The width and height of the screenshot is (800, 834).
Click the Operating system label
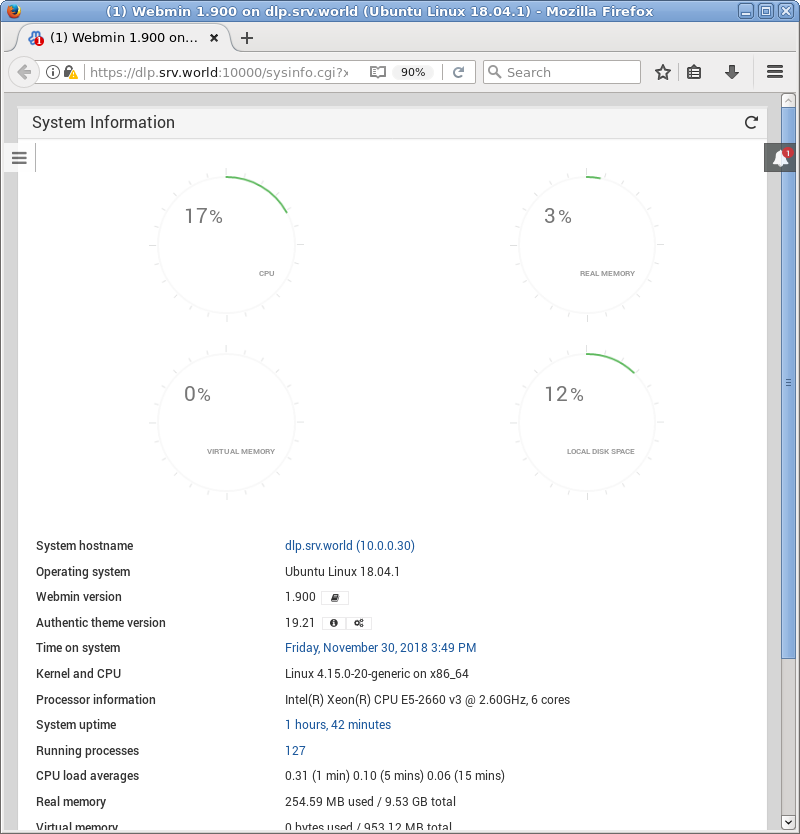(x=83, y=572)
